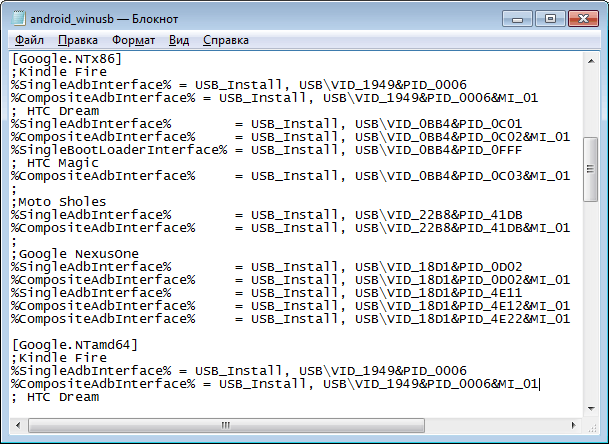Image resolution: width=610 pixels, height=446 pixels.
Task: Click the first ;Kindle Fire comment line
Action: pyautogui.click(x=59, y=72)
